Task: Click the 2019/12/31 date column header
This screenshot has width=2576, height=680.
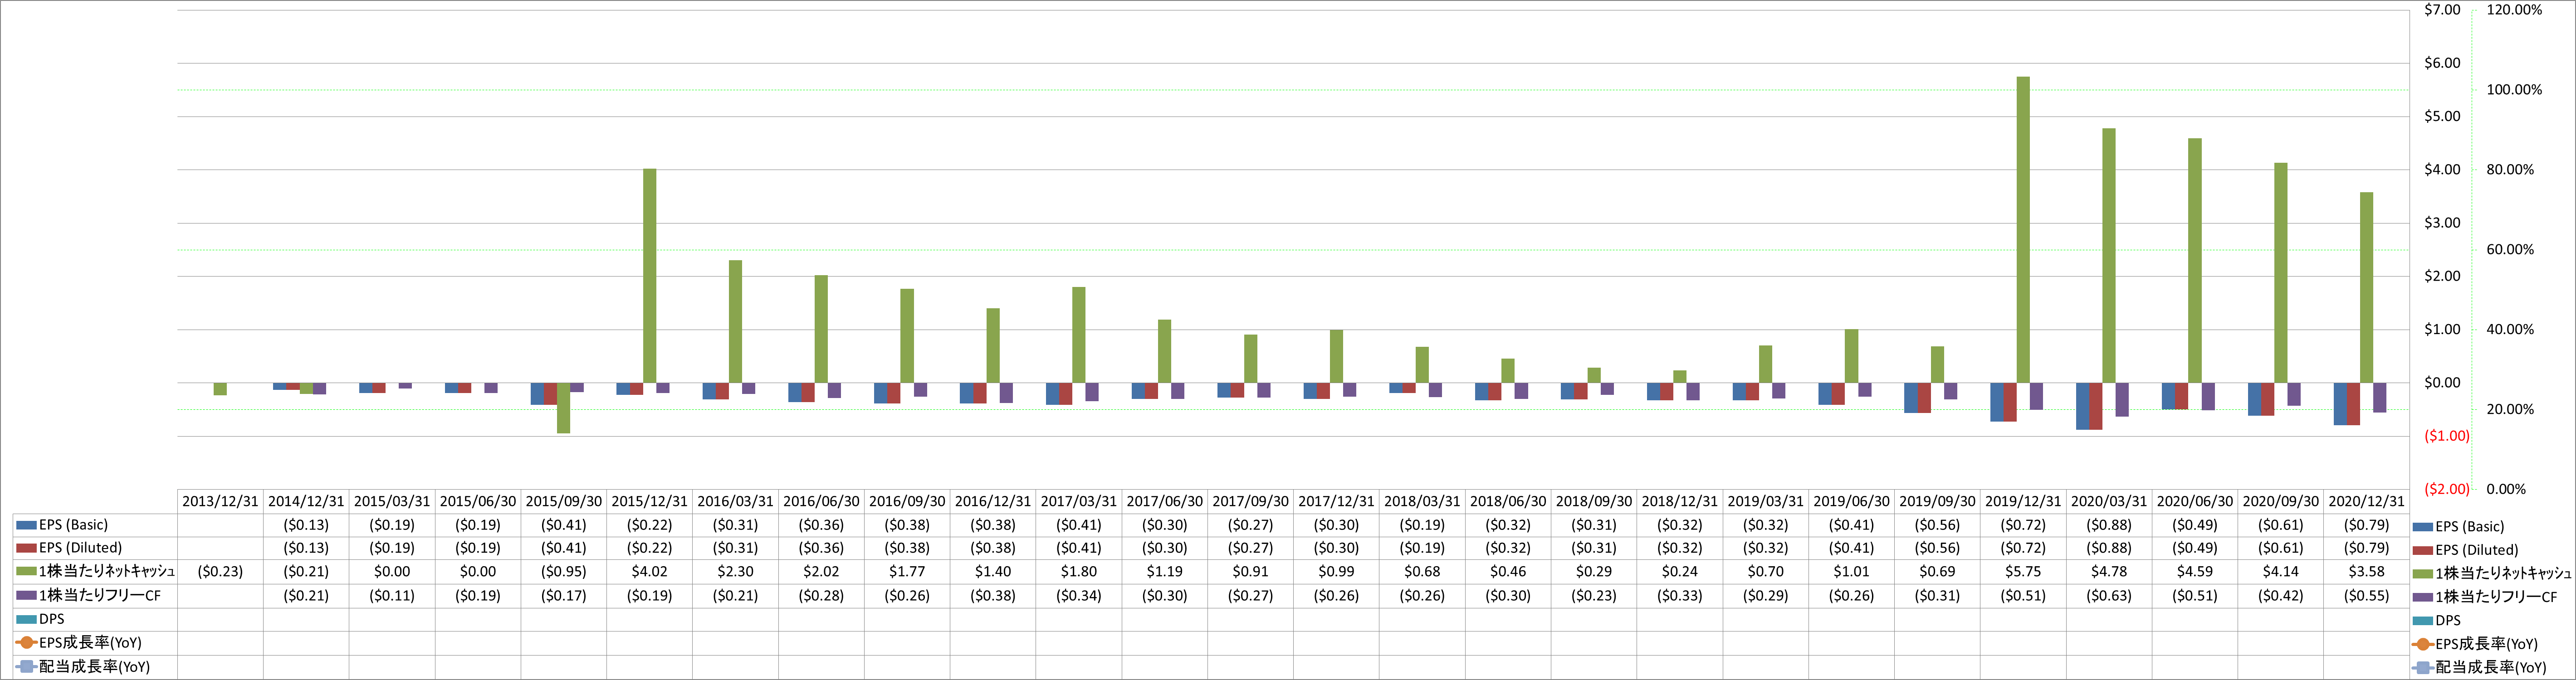Action: [x=2023, y=501]
